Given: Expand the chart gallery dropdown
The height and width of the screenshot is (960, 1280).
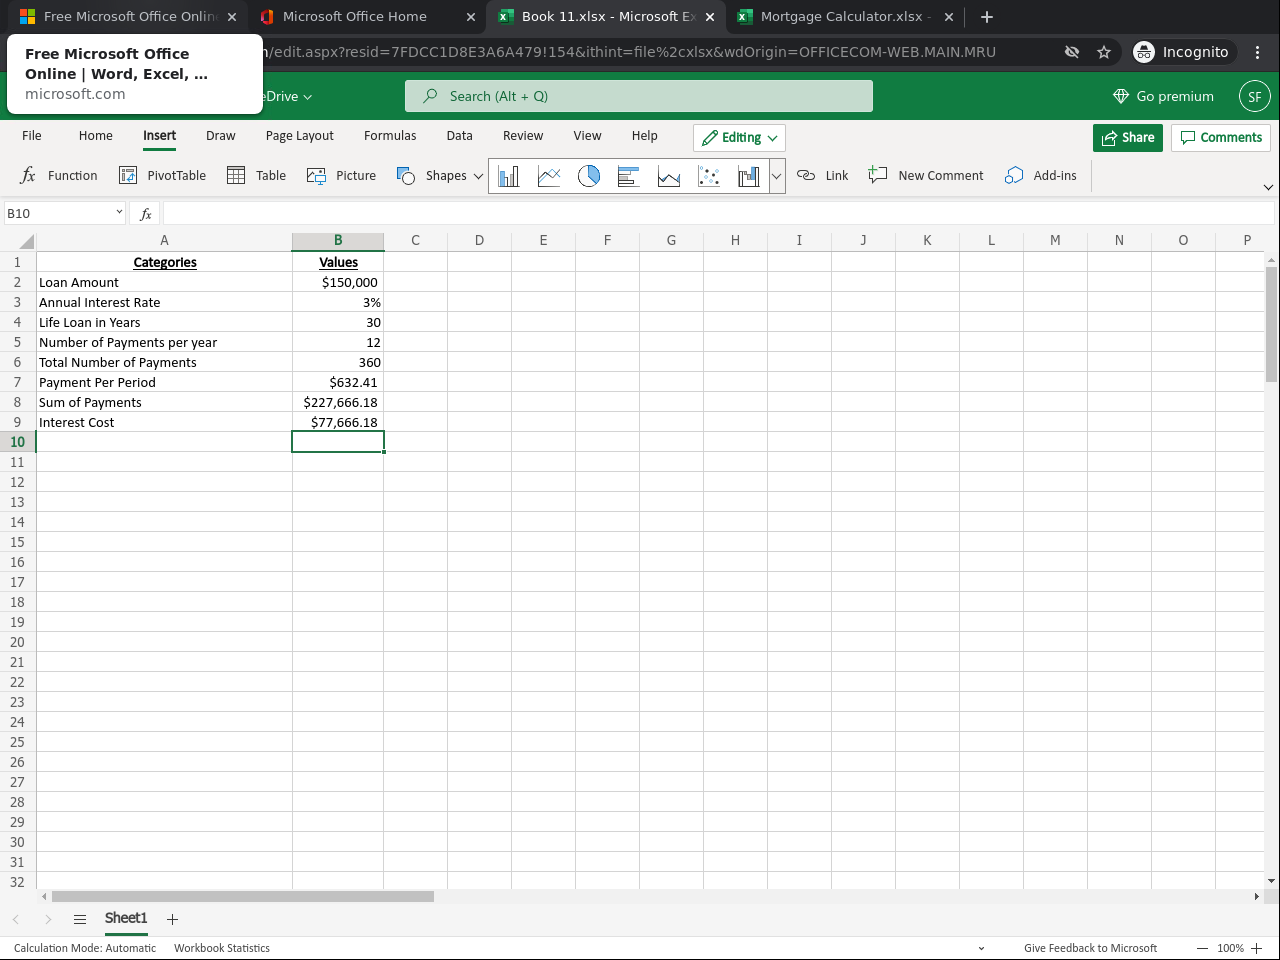Looking at the screenshot, I should point(776,176).
